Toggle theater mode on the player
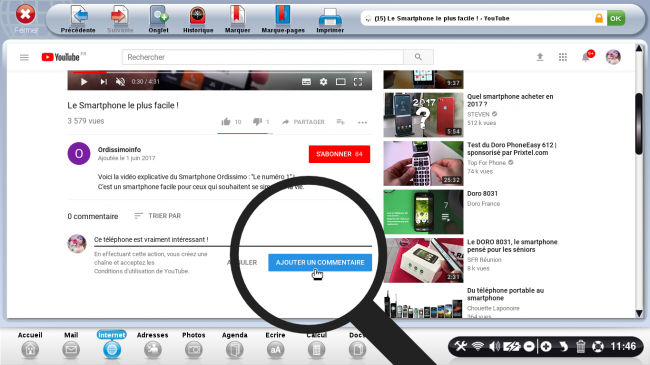The image size is (650, 365). click(340, 82)
